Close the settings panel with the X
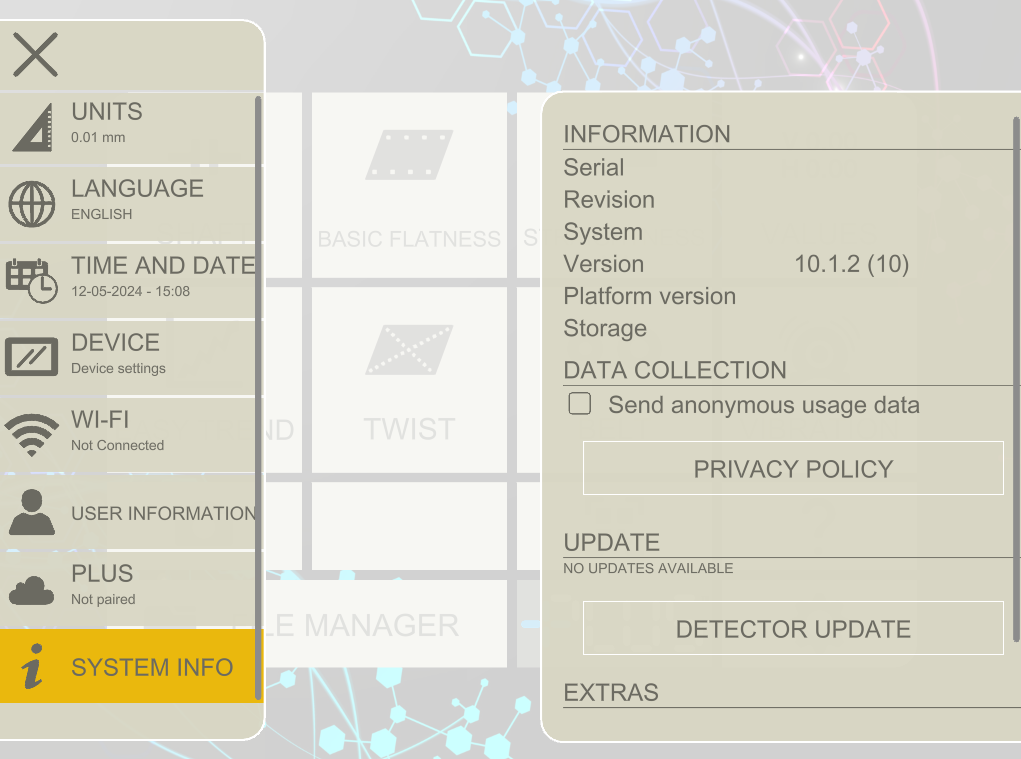The width and height of the screenshot is (1021, 759). pyautogui.click(x=34, y=54)
